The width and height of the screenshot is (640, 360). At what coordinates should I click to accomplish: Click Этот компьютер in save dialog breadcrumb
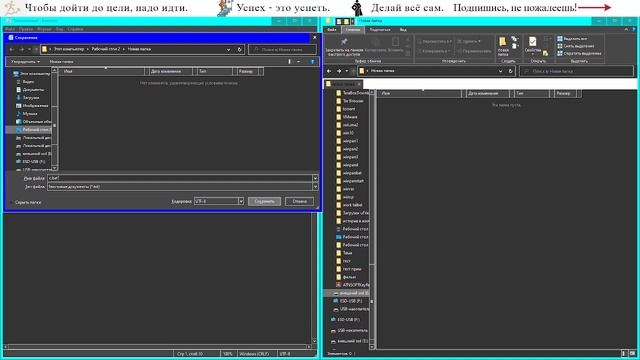point(69,49)
